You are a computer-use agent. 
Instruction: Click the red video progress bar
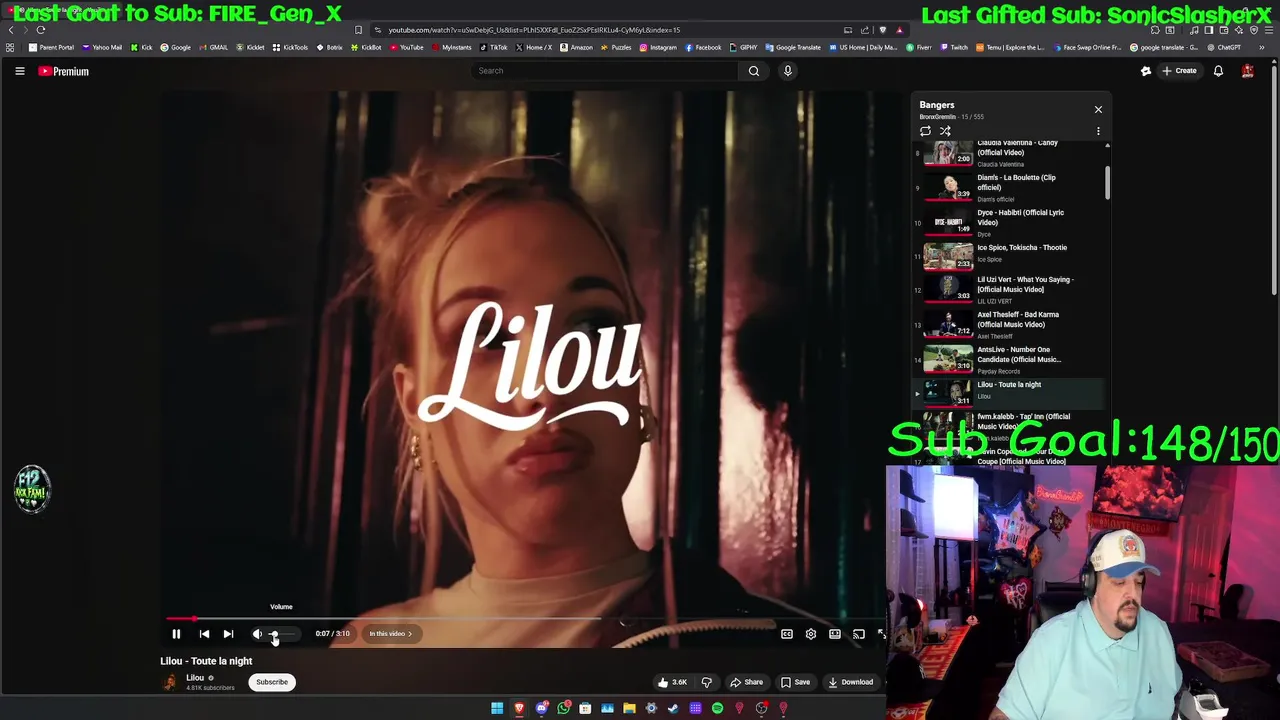click(x=180, y=619)
